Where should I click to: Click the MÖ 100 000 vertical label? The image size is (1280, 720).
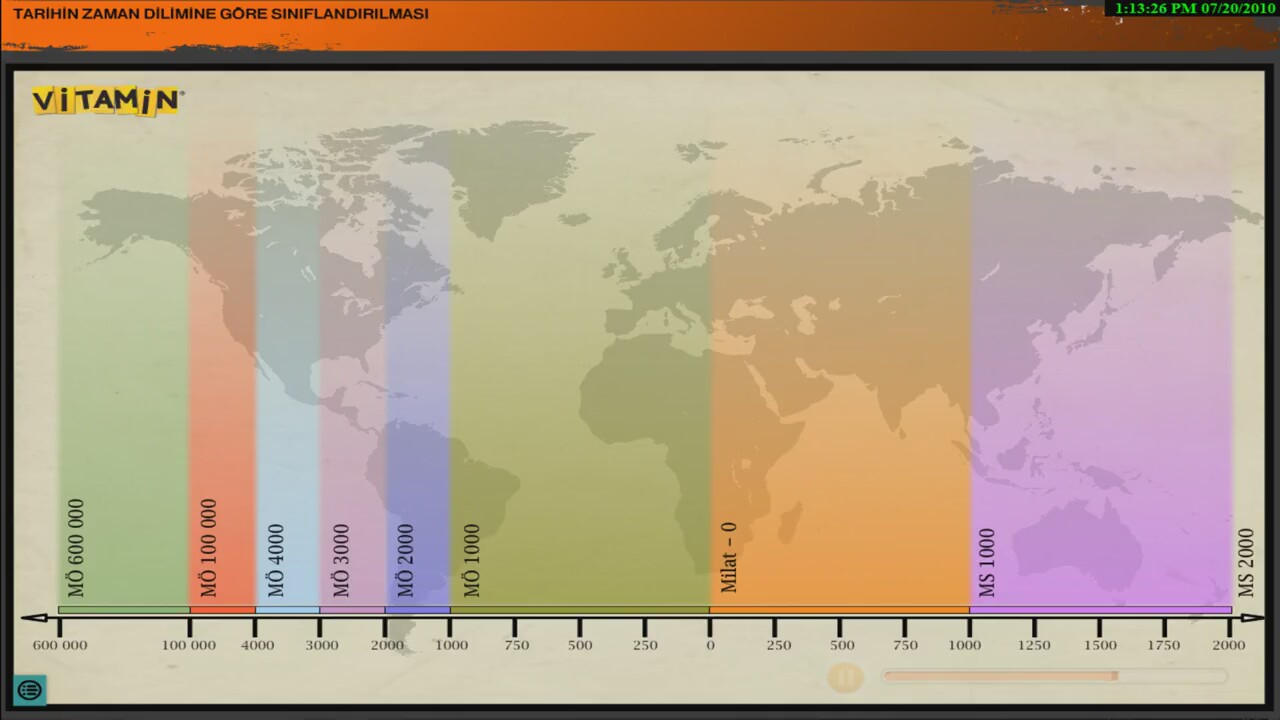[208, 548]
